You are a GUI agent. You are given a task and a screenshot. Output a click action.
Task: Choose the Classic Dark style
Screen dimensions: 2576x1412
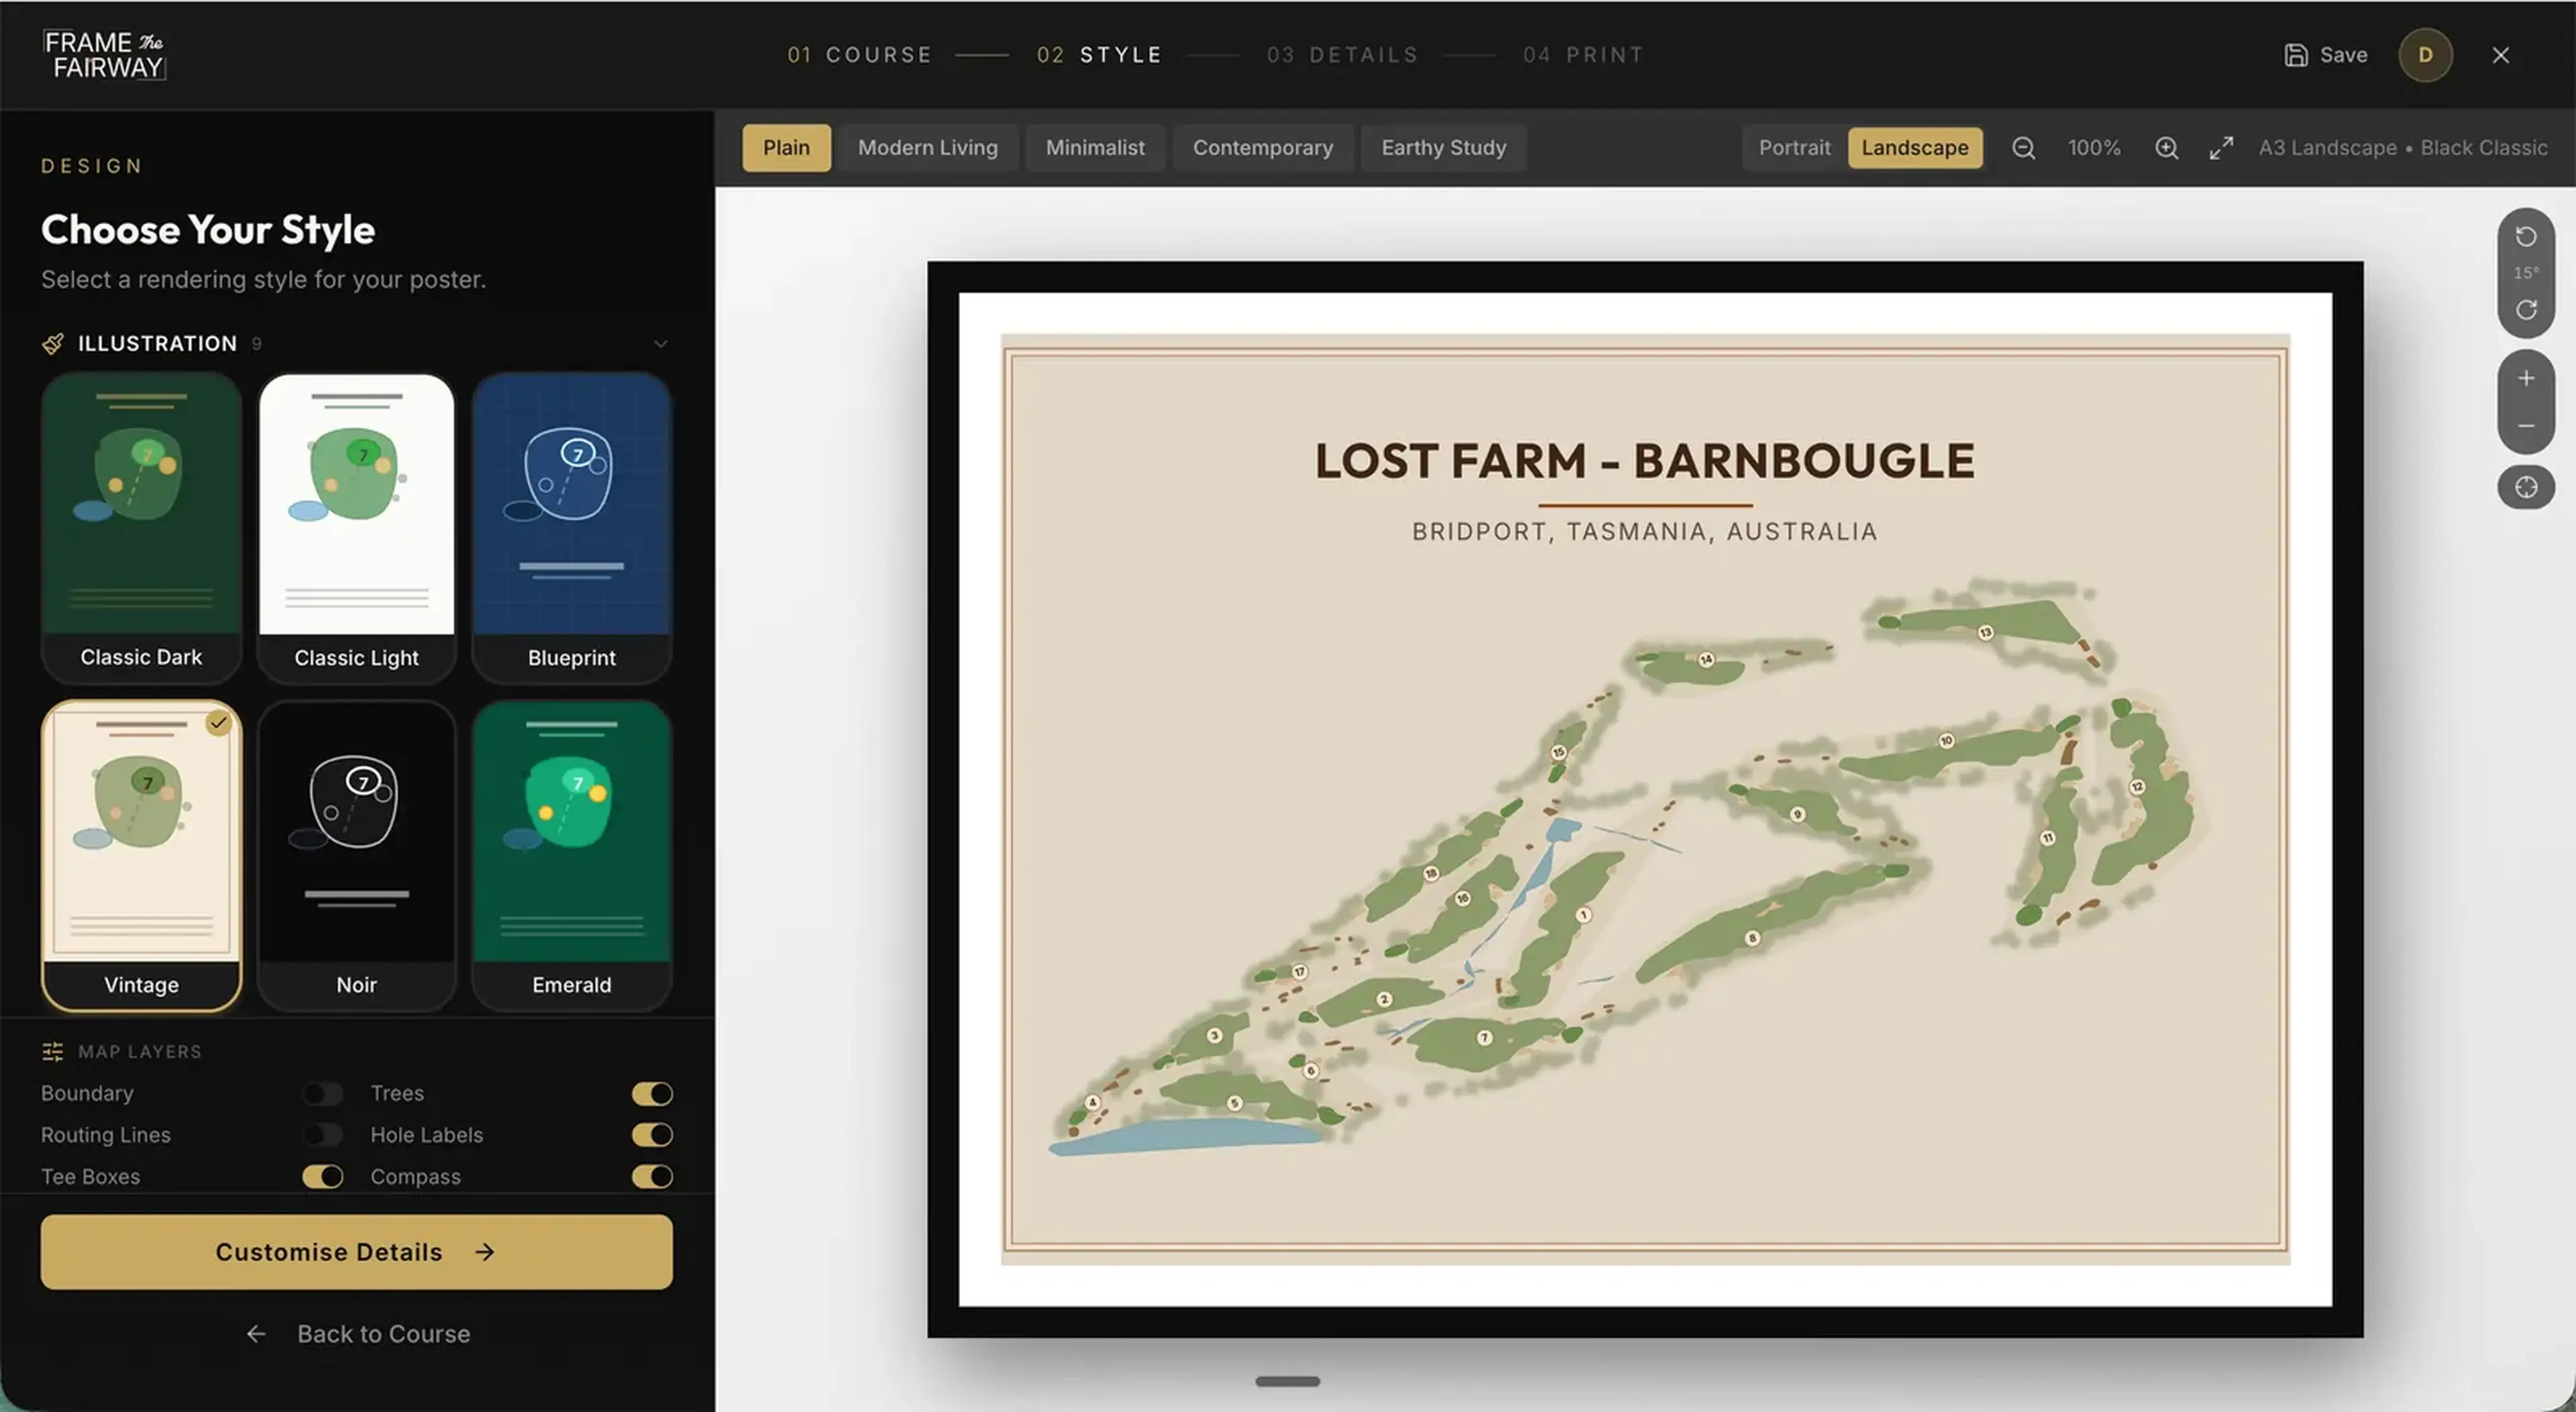(141, 528)
